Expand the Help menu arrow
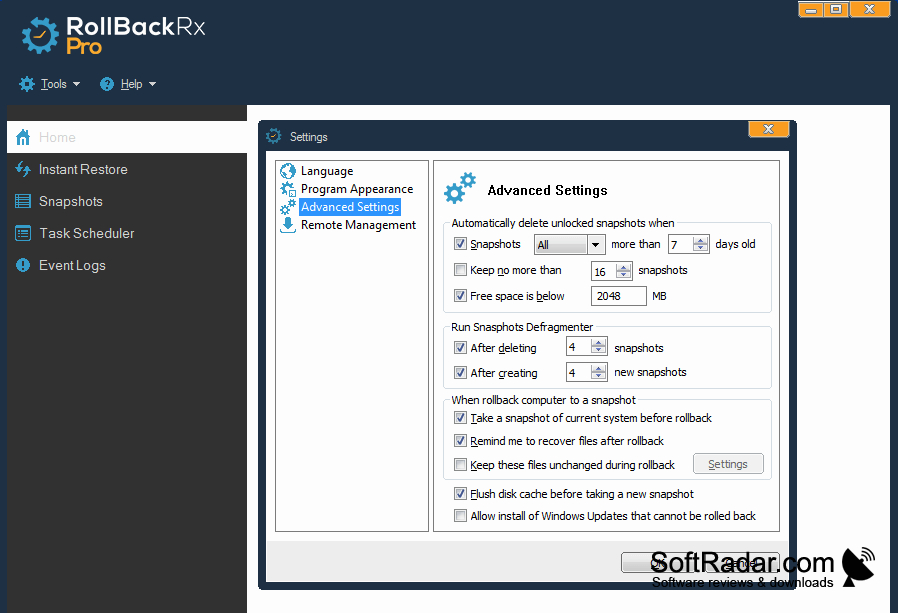This screenshot has height=613, width=898. click(x=152, y=84)
